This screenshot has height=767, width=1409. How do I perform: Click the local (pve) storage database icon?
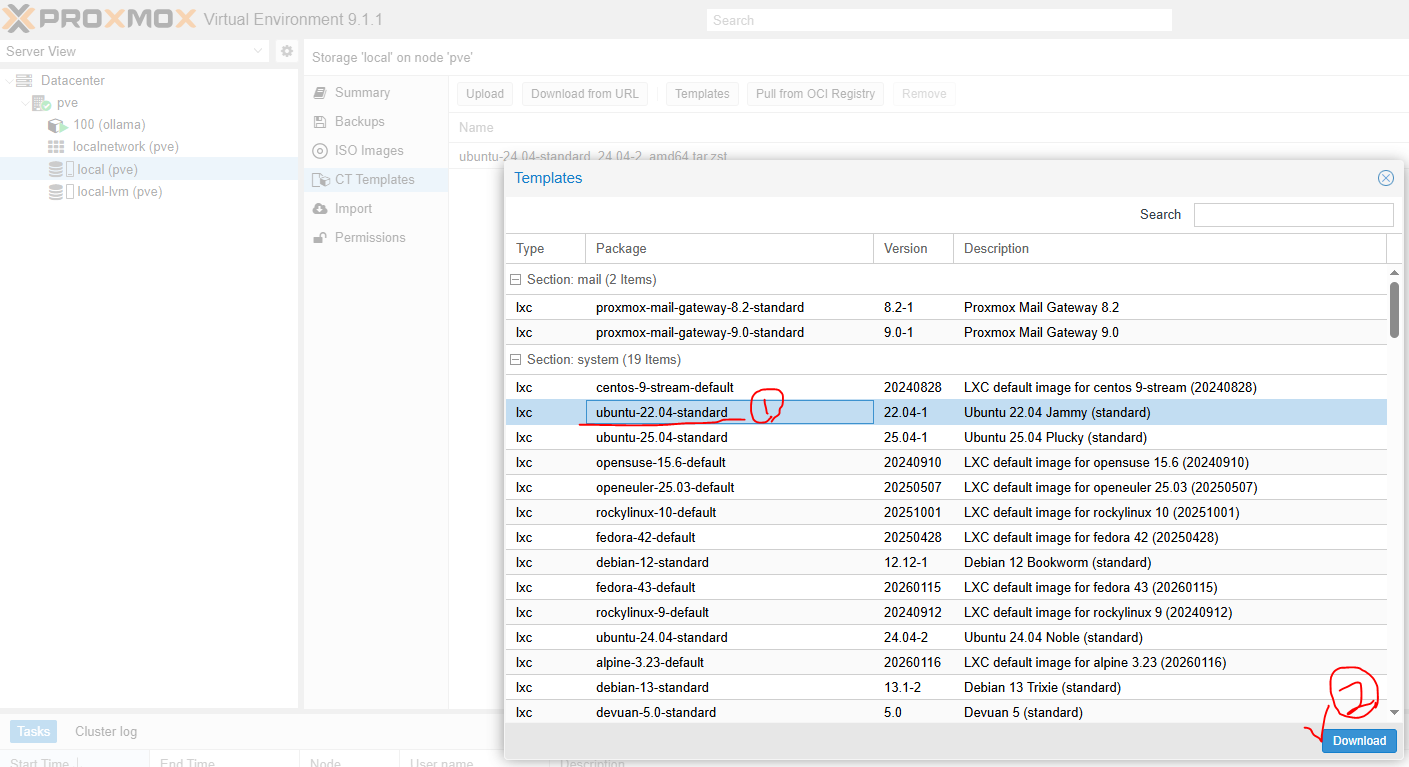(56, 169)
